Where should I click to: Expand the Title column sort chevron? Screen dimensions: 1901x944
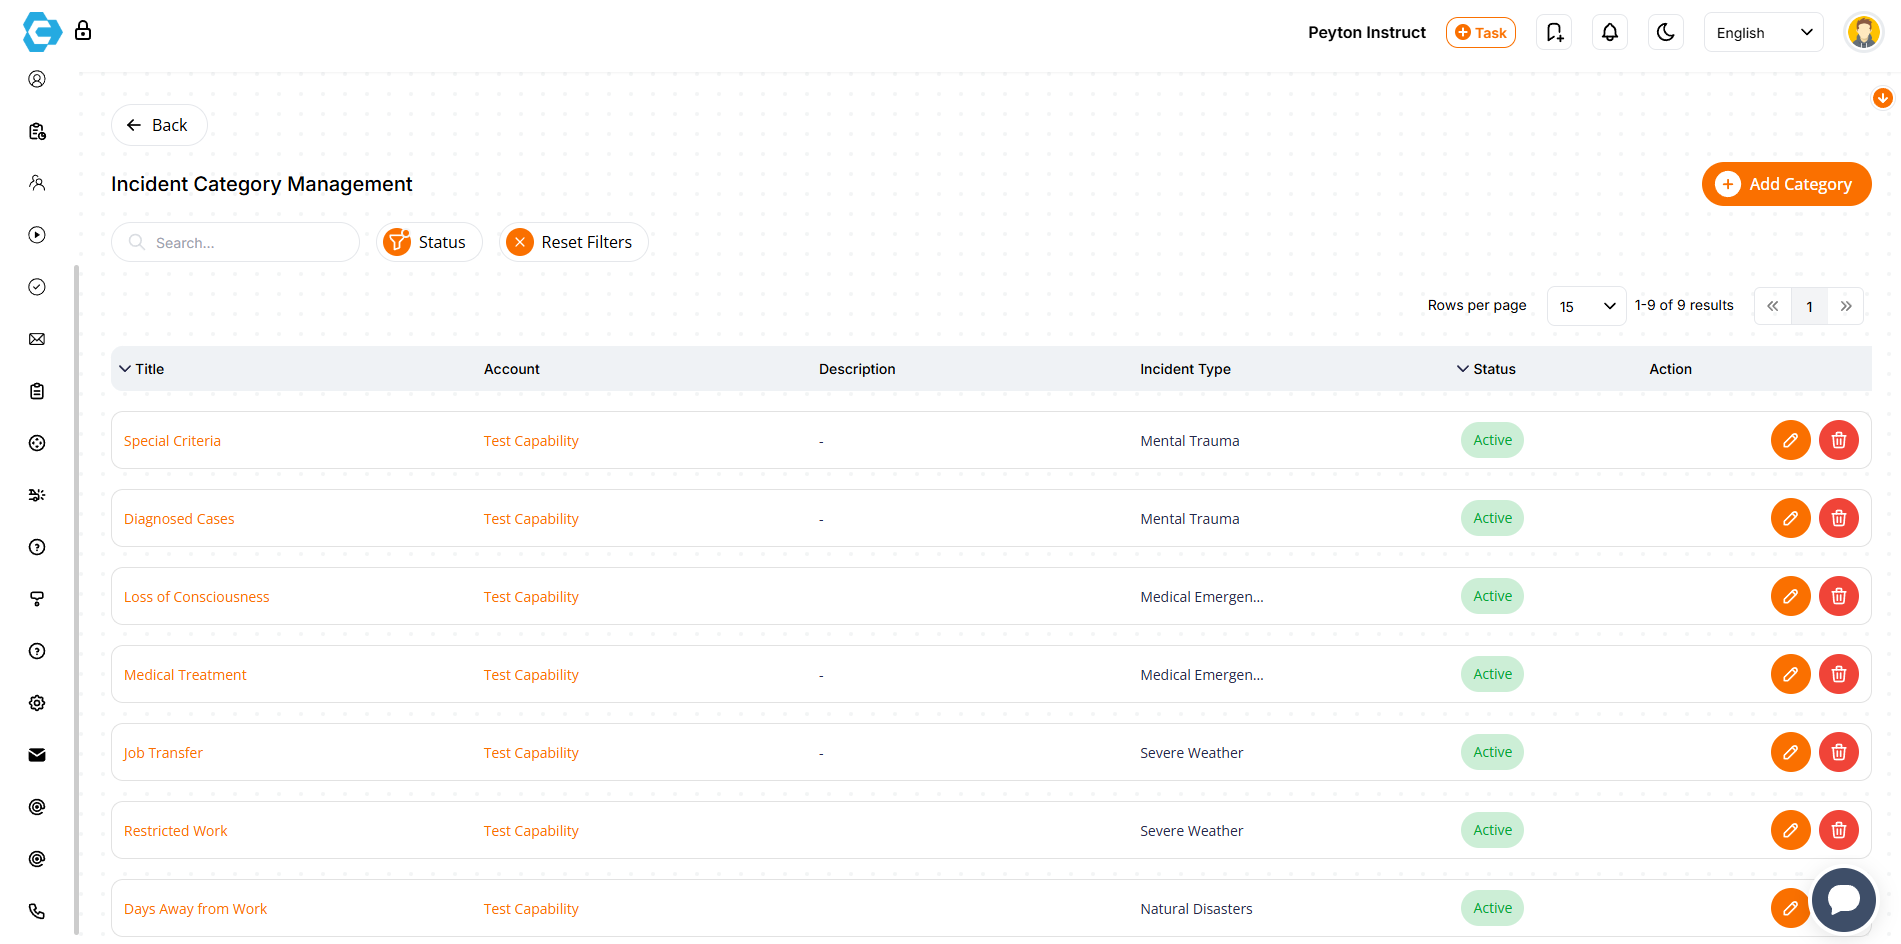click(124, 368)
